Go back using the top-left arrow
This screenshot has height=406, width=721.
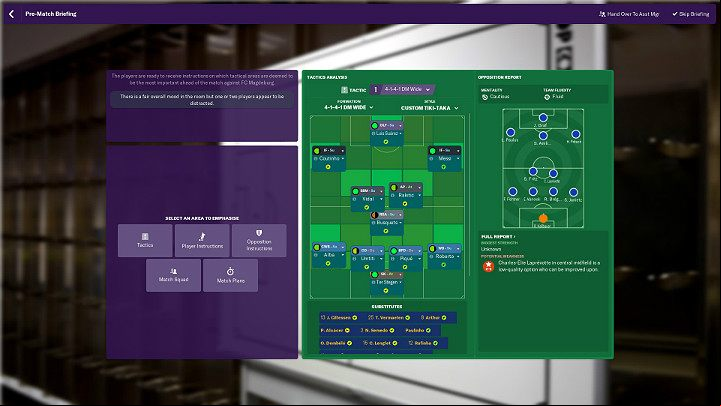click(11, 14)
